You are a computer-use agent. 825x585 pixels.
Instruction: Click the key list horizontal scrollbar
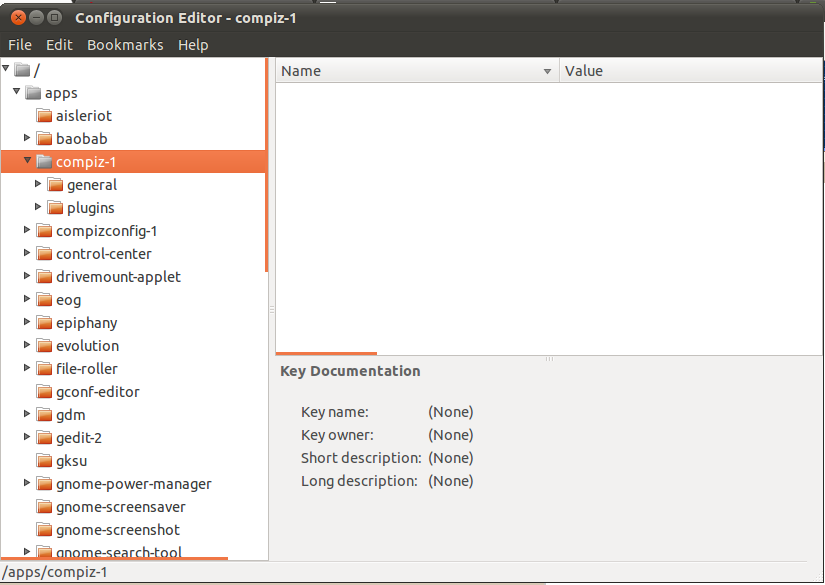click(326, 354)
